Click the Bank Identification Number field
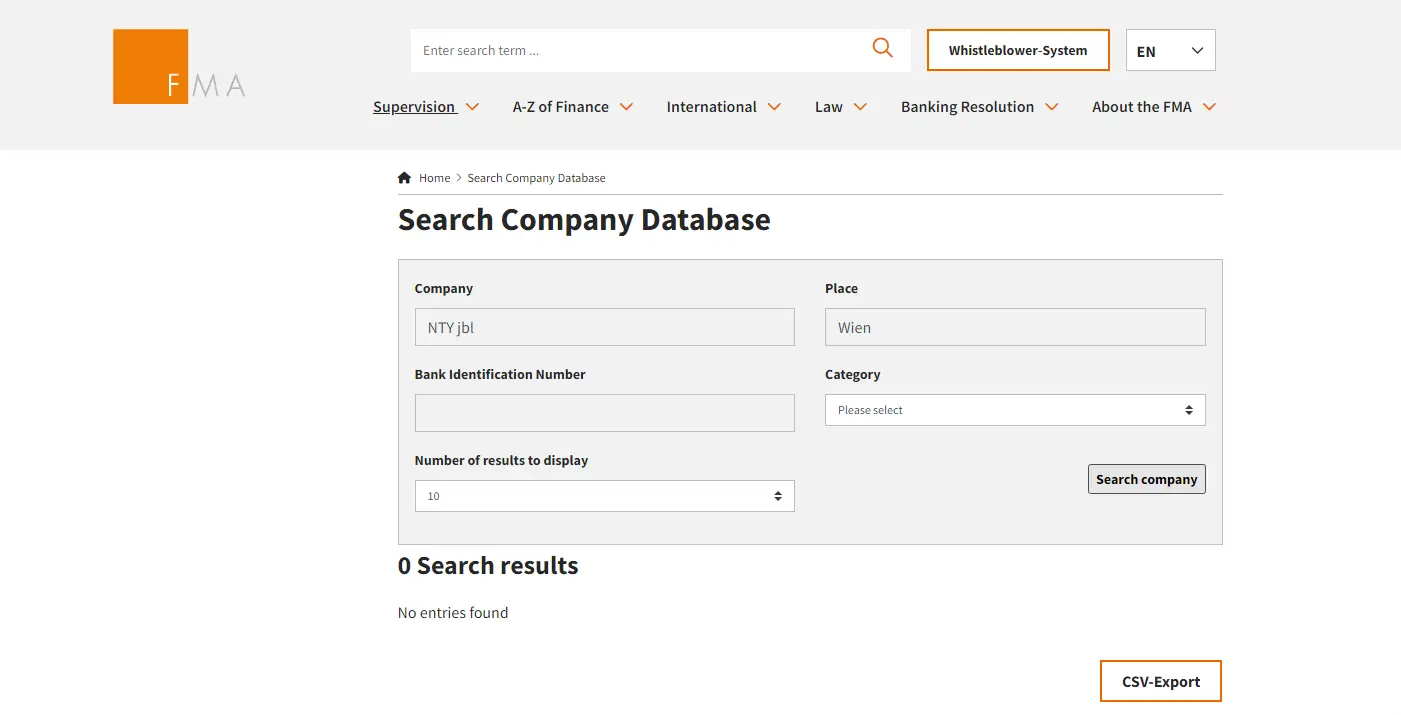This screenshot has width=1401, height=715. click(x=604, y=413)
